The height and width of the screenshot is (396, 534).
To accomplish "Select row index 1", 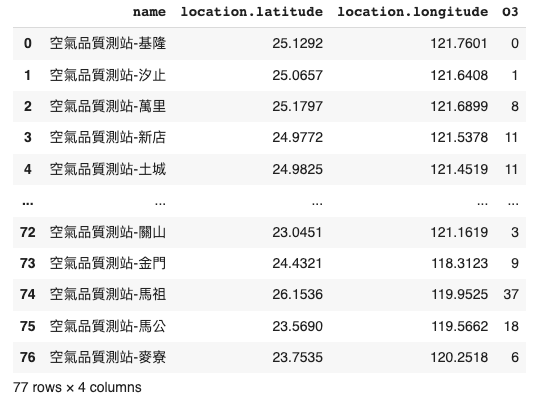I will click(x=28, y=75).
